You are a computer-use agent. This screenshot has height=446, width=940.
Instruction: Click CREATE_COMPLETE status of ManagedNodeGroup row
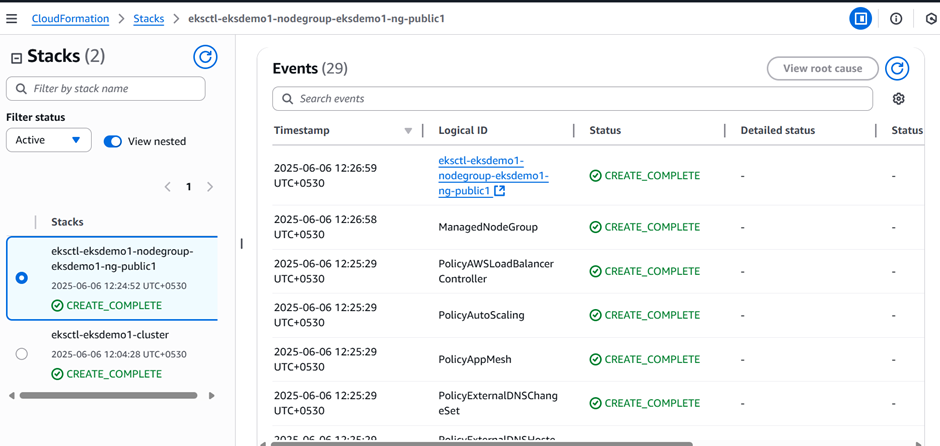click(644, 227)
